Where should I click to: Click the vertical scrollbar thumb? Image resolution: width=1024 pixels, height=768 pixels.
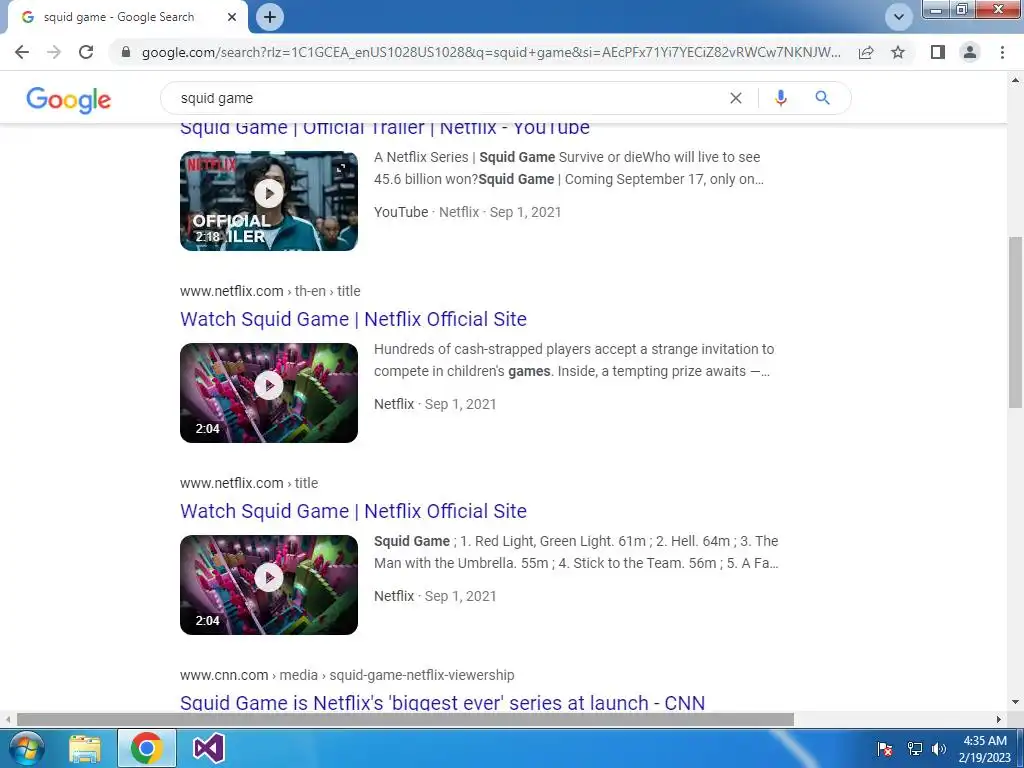coord(1015,323)
